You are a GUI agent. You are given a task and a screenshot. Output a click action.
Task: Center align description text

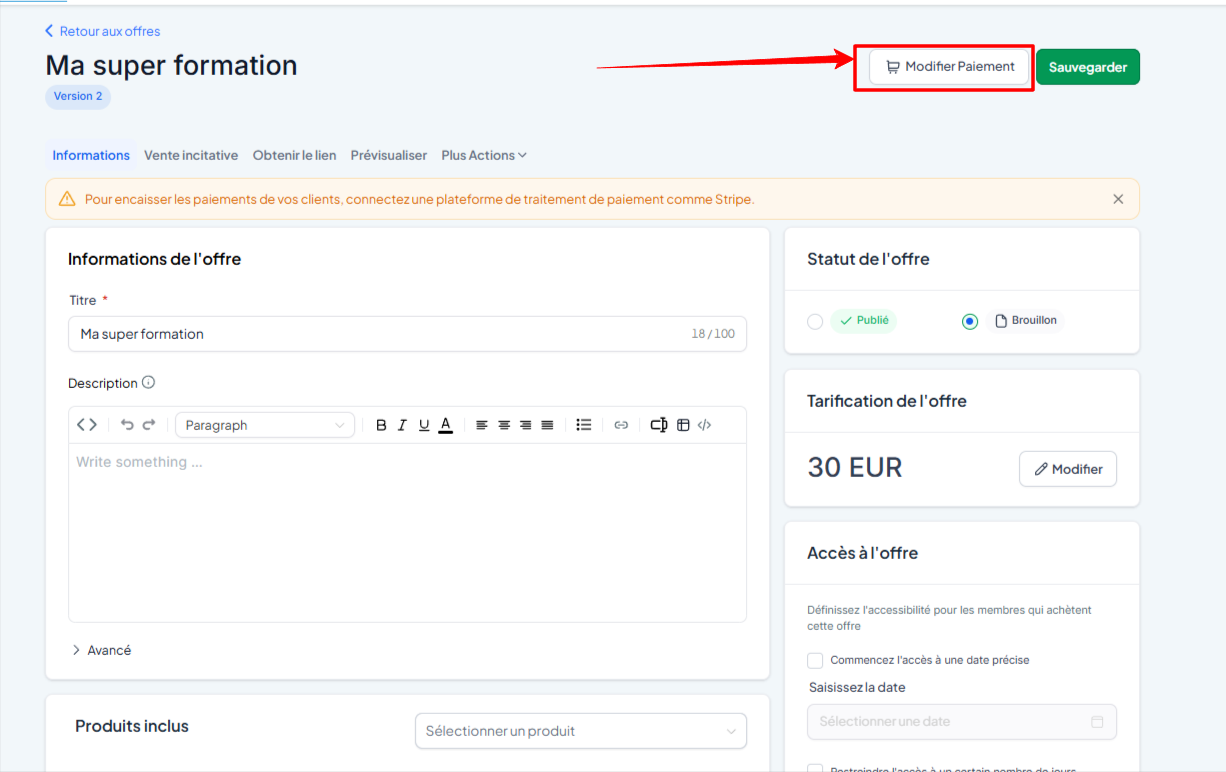point(504,425)
